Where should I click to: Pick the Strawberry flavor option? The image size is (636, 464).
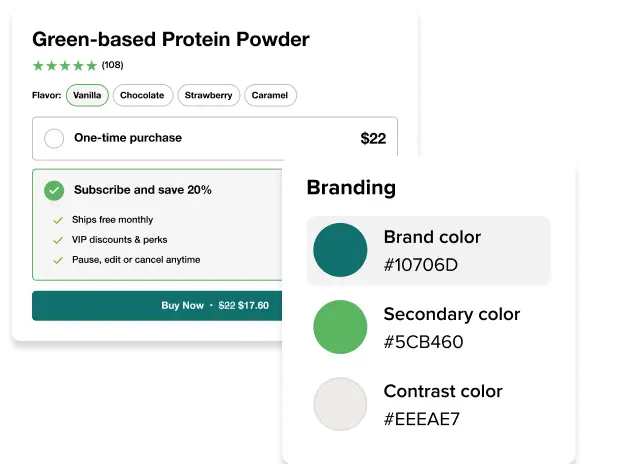(208, 96)
